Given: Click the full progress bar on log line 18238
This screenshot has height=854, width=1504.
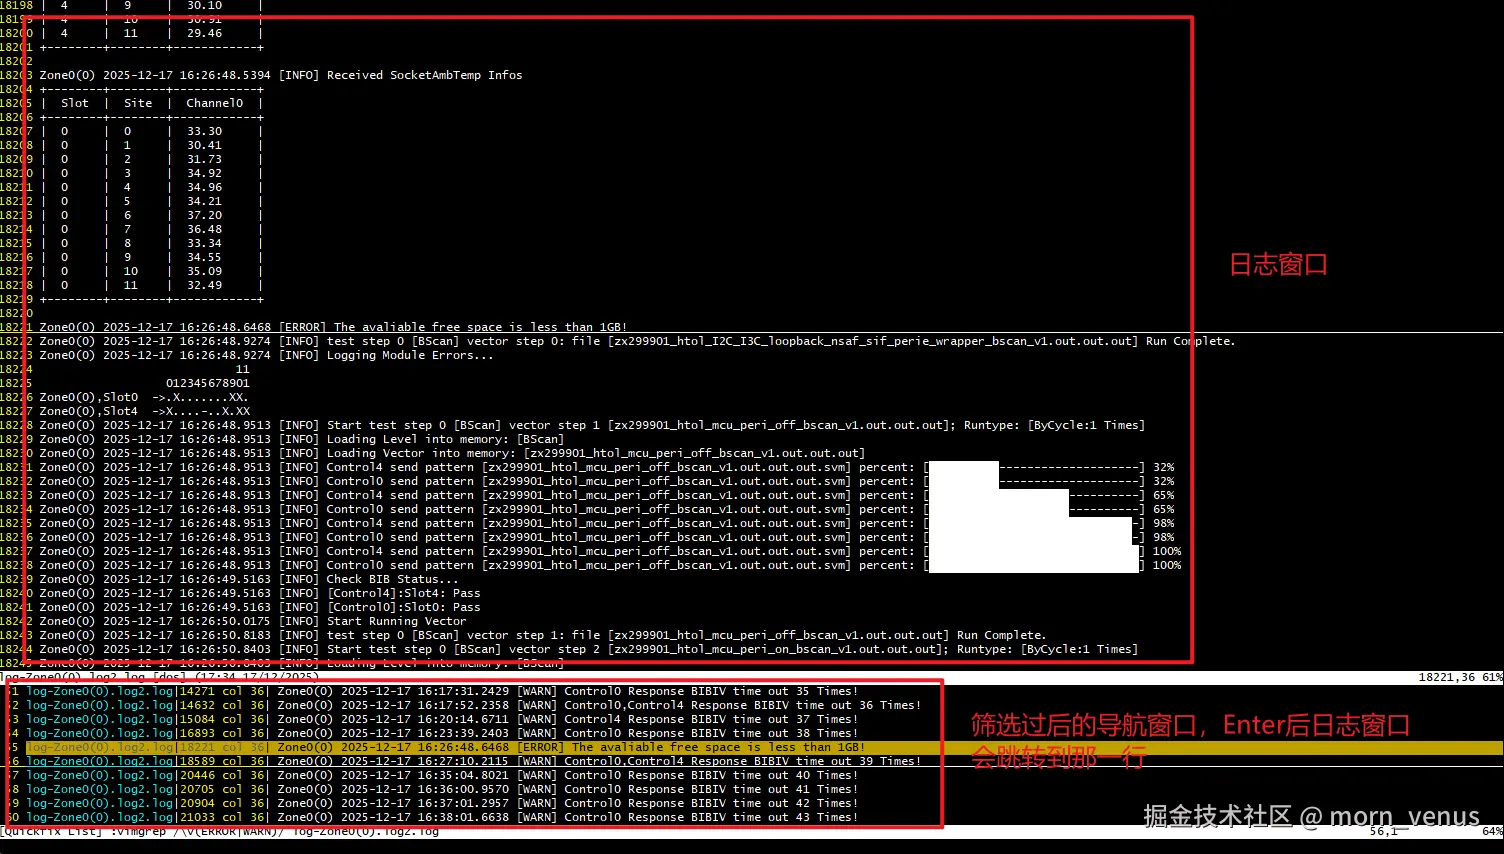Looking at the screenshot, I should pos(1034,565).
